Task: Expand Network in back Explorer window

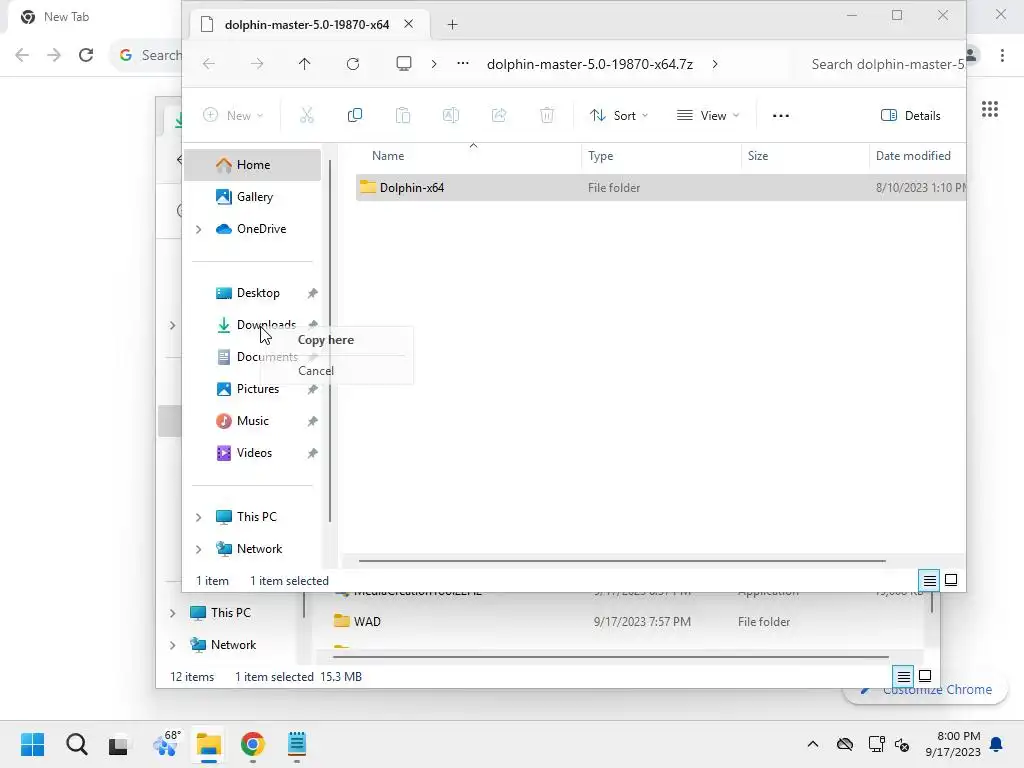Action: (x=172, y=645)
